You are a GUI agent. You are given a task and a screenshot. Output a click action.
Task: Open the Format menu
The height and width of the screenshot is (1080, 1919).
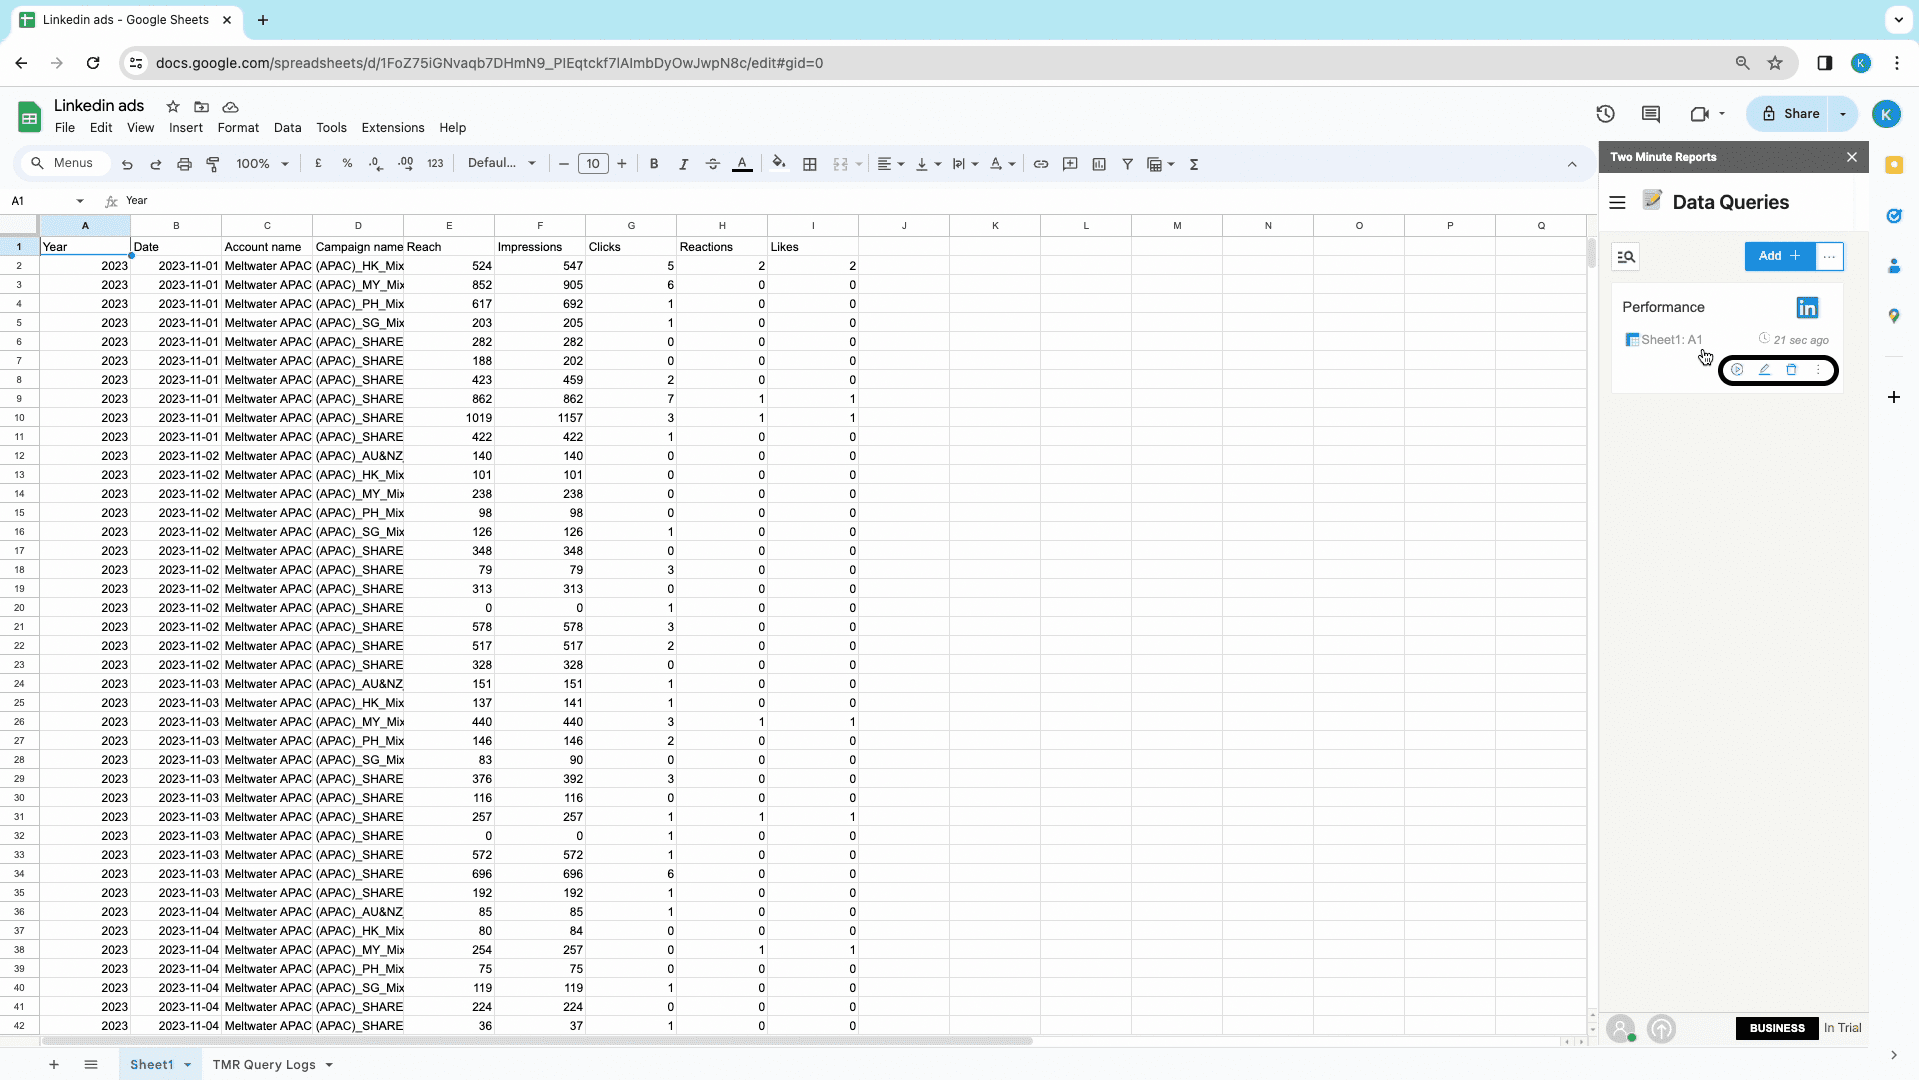[238, 128]
